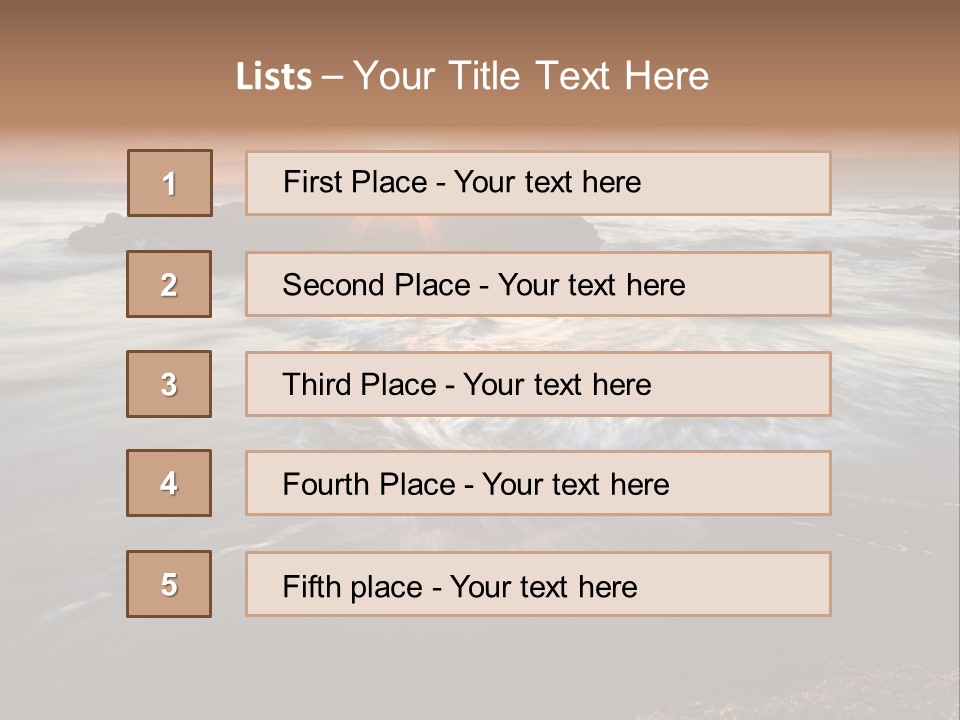Click the word "Lists" in the title
Screen dimensions: 960x720
tap(274, 77)
